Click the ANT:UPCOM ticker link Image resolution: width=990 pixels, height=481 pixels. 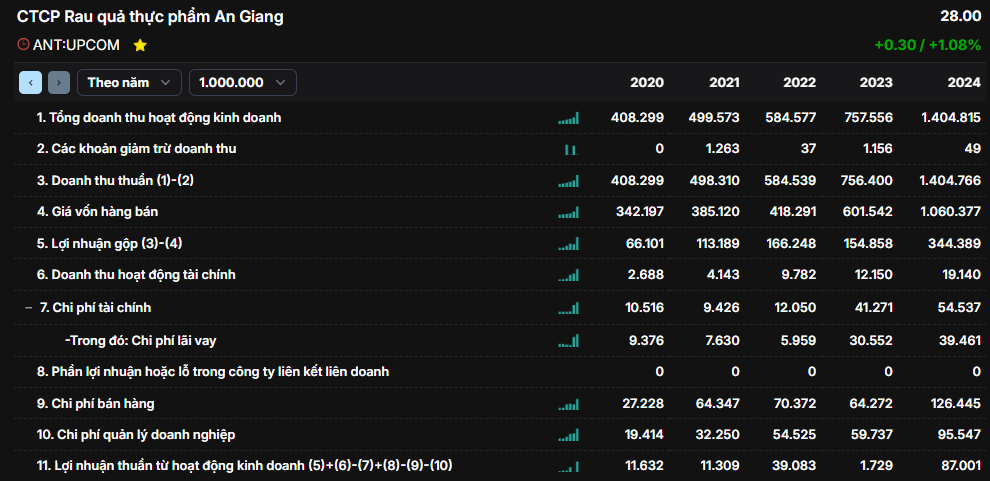click(x=76, y=45)
